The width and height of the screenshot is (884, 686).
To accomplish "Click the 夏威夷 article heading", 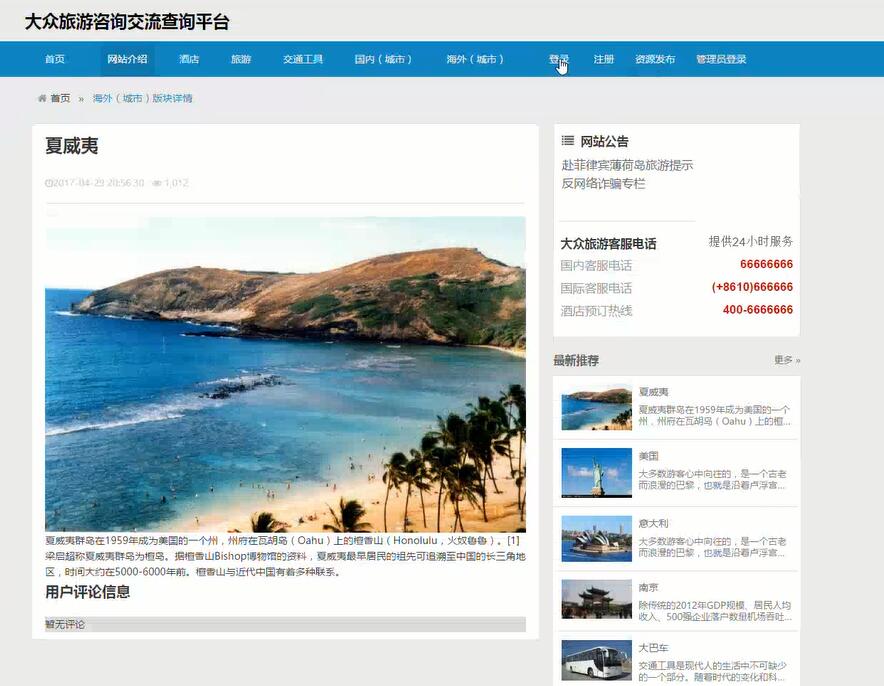I will (x=72, y=146).
